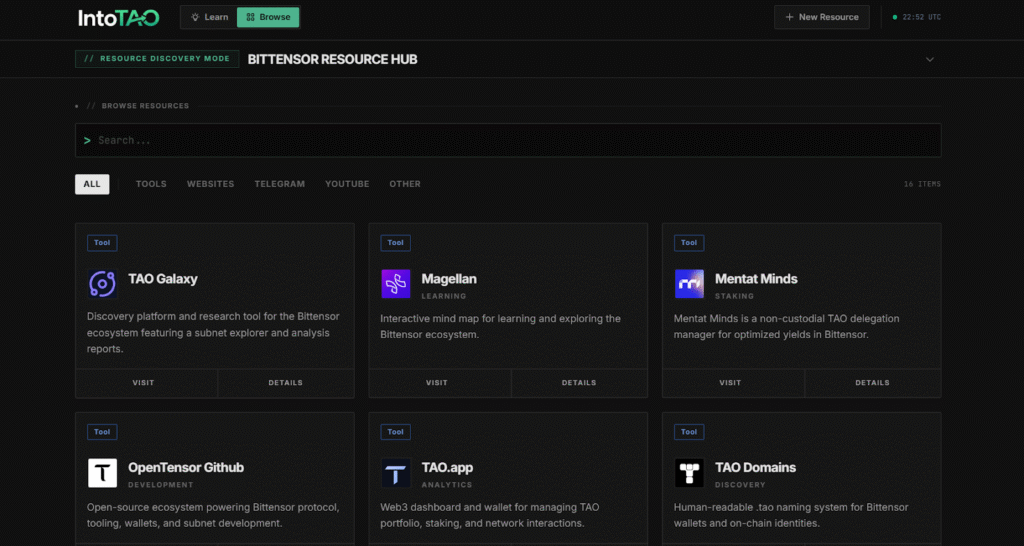Switch to Browse mode
Viewport: 1024px width, 546px height.
[268, 17]
